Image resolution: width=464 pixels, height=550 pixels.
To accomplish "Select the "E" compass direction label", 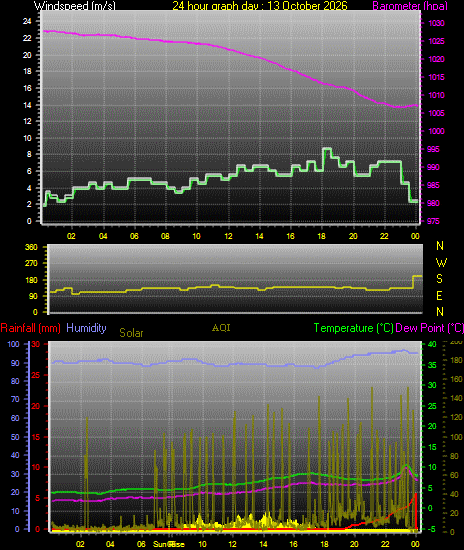I will point(439,296).
